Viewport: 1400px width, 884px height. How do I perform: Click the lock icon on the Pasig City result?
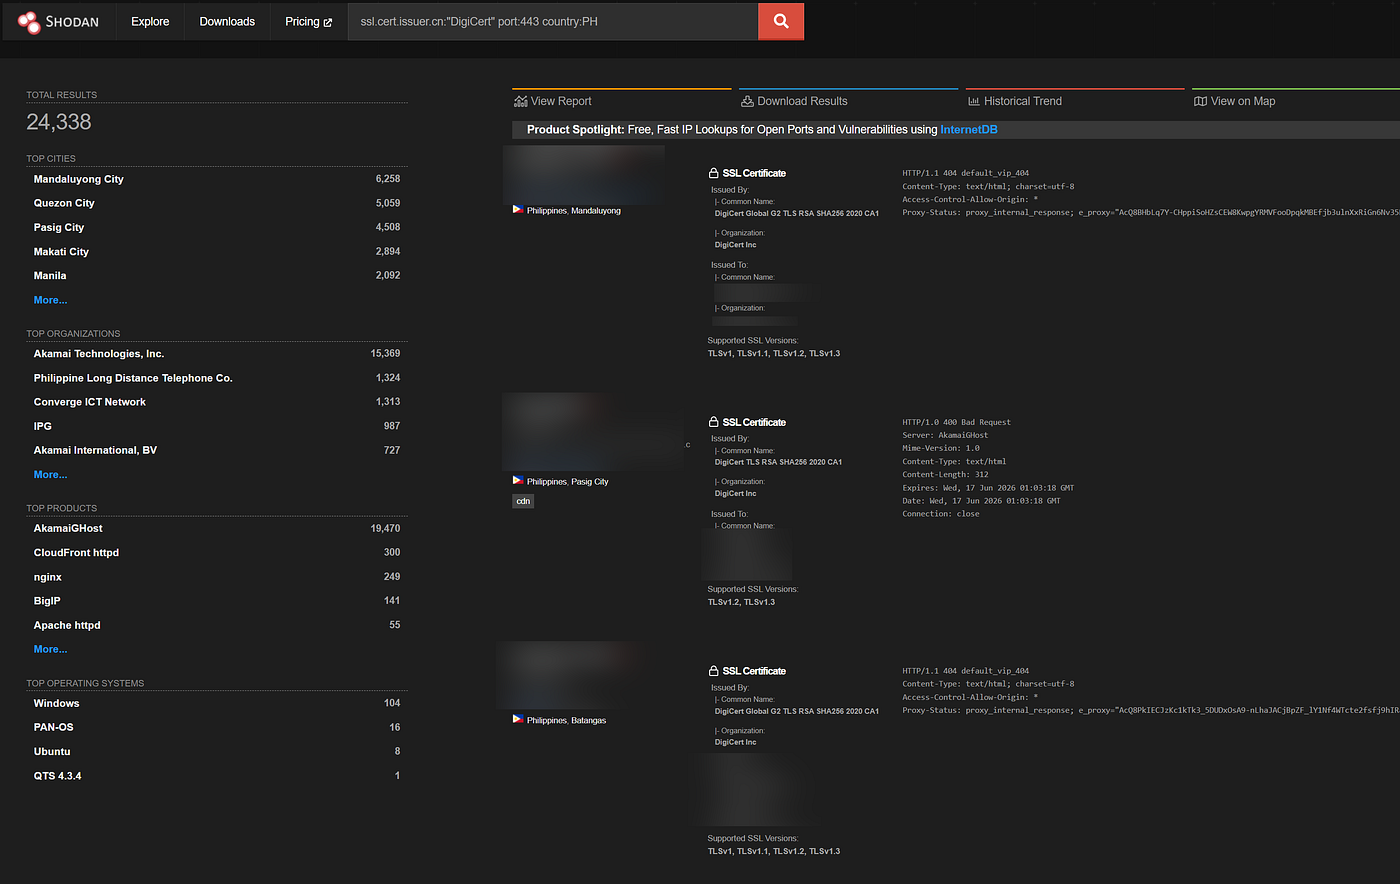pyautogui.click(x=714, y=422)
